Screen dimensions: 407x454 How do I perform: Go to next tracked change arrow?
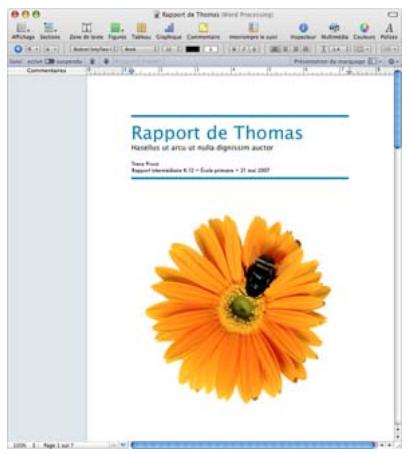coord(106,61)
